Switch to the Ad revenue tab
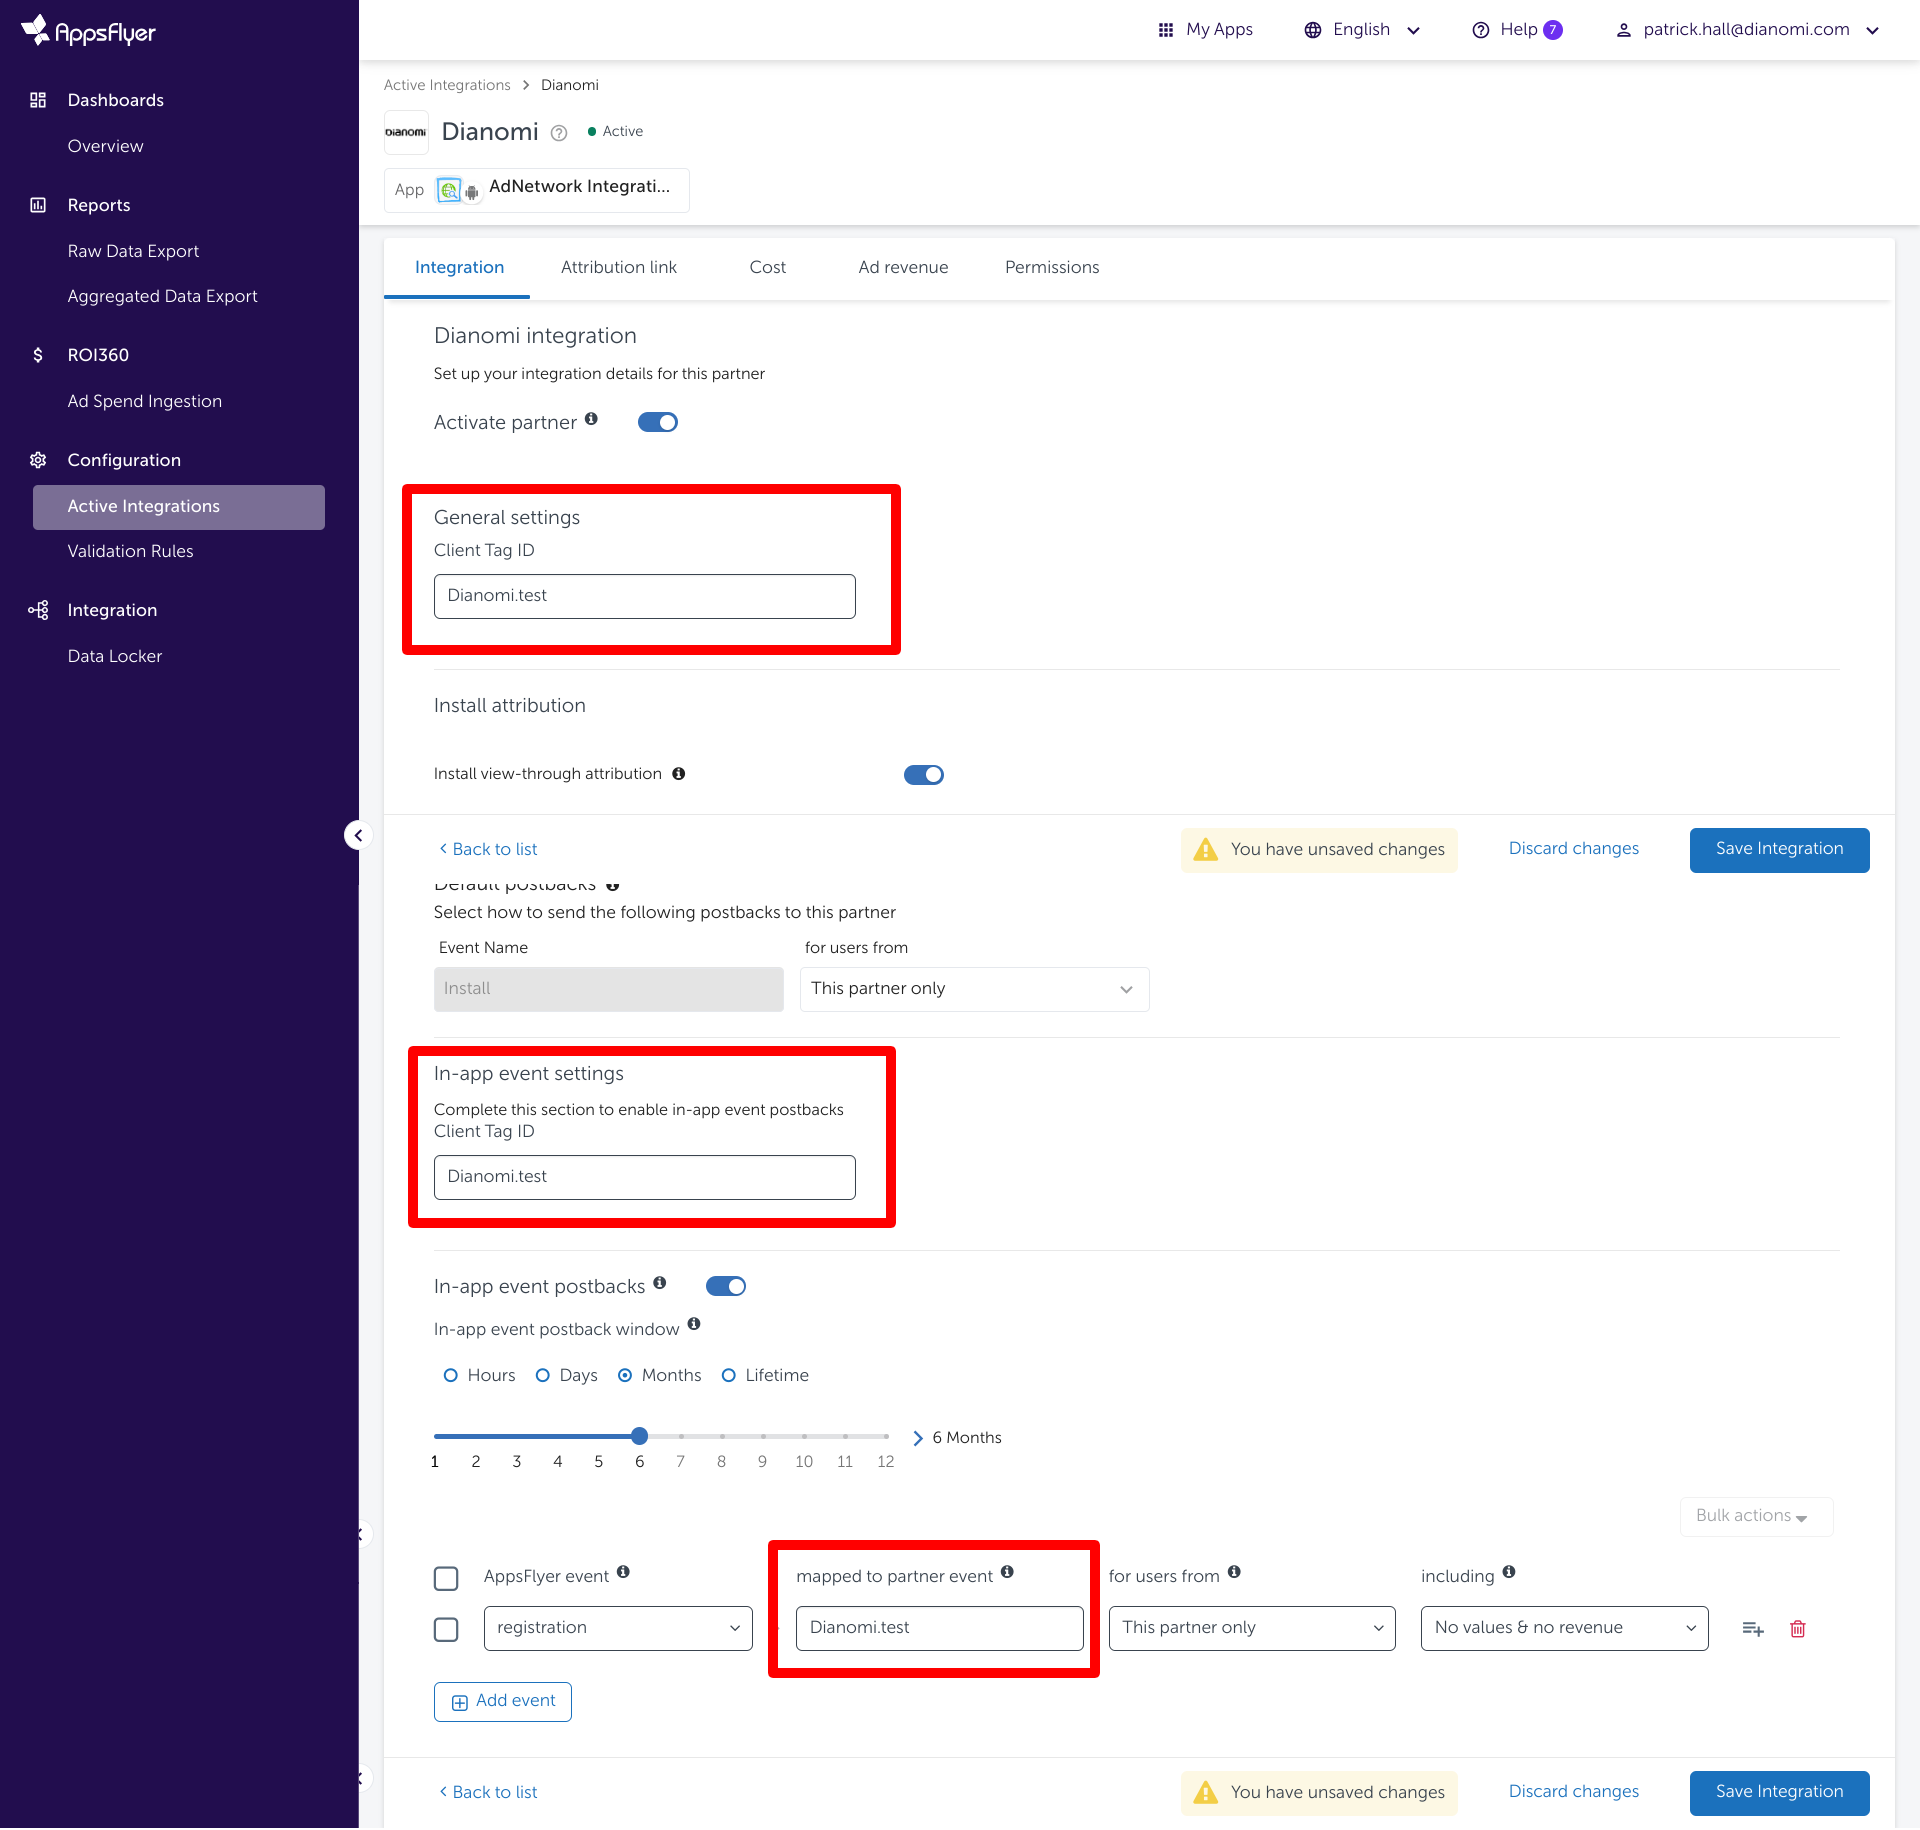 (x=903, y=268)
